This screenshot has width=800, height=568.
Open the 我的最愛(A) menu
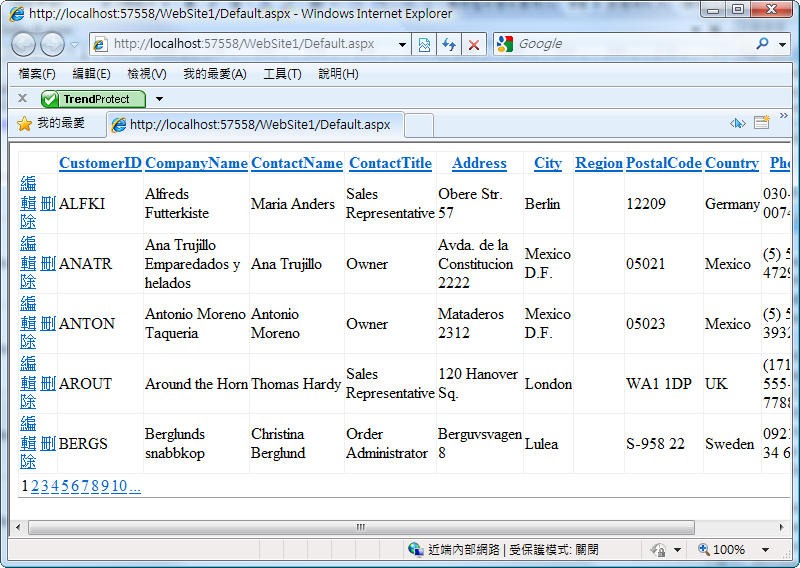(215, 74)
